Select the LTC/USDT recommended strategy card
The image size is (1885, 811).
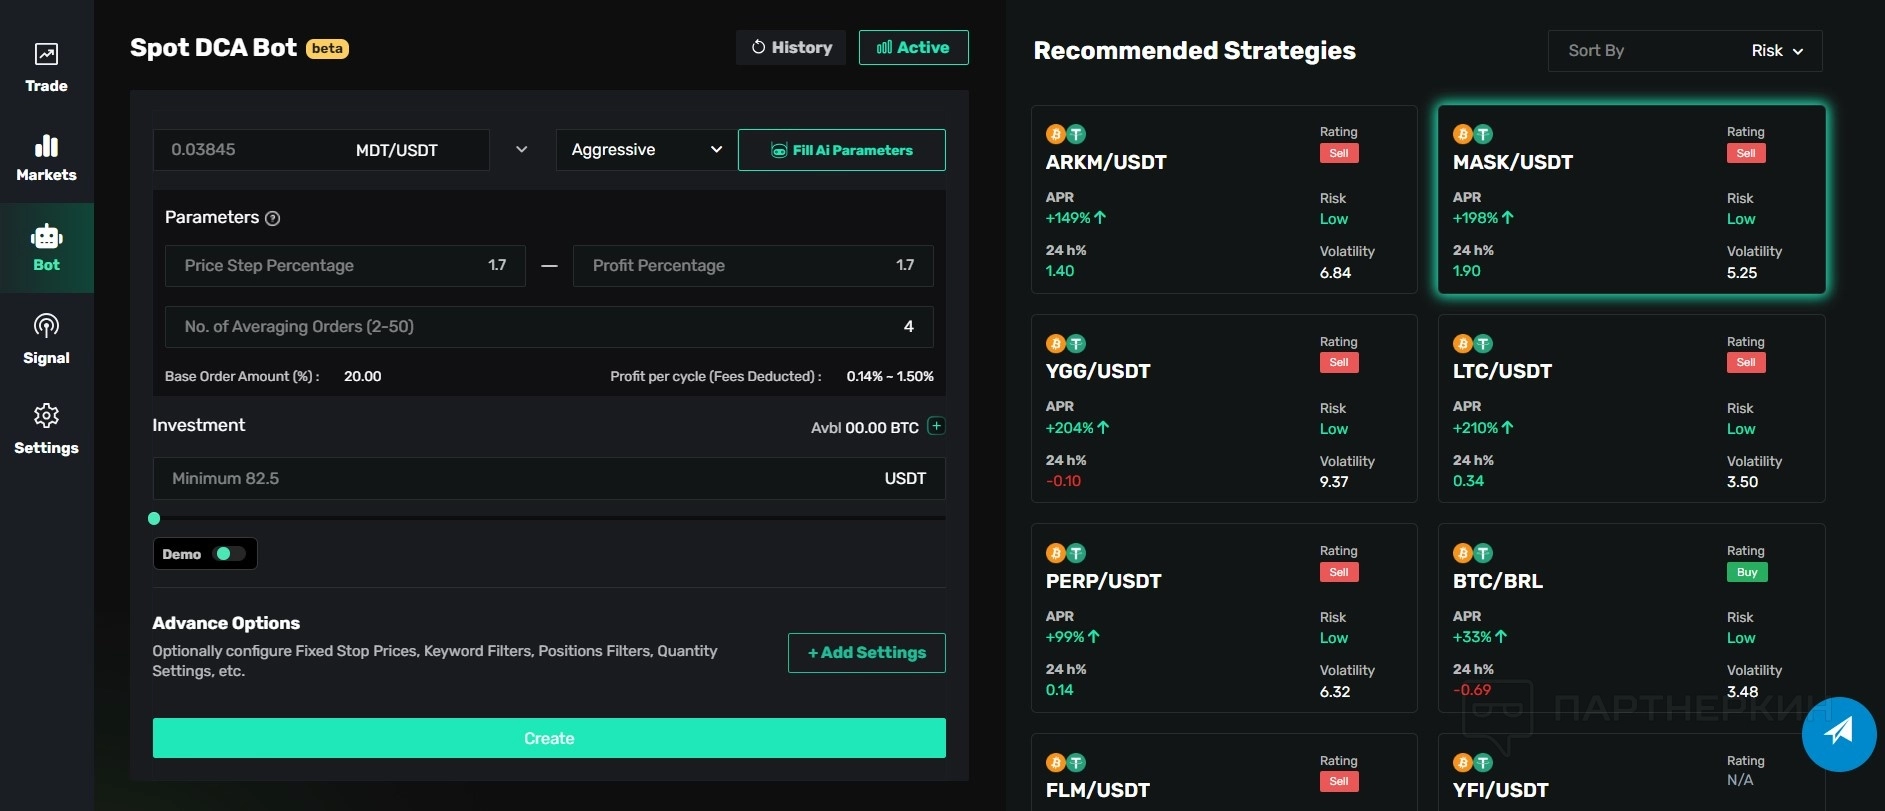[x=1631, y=408]
